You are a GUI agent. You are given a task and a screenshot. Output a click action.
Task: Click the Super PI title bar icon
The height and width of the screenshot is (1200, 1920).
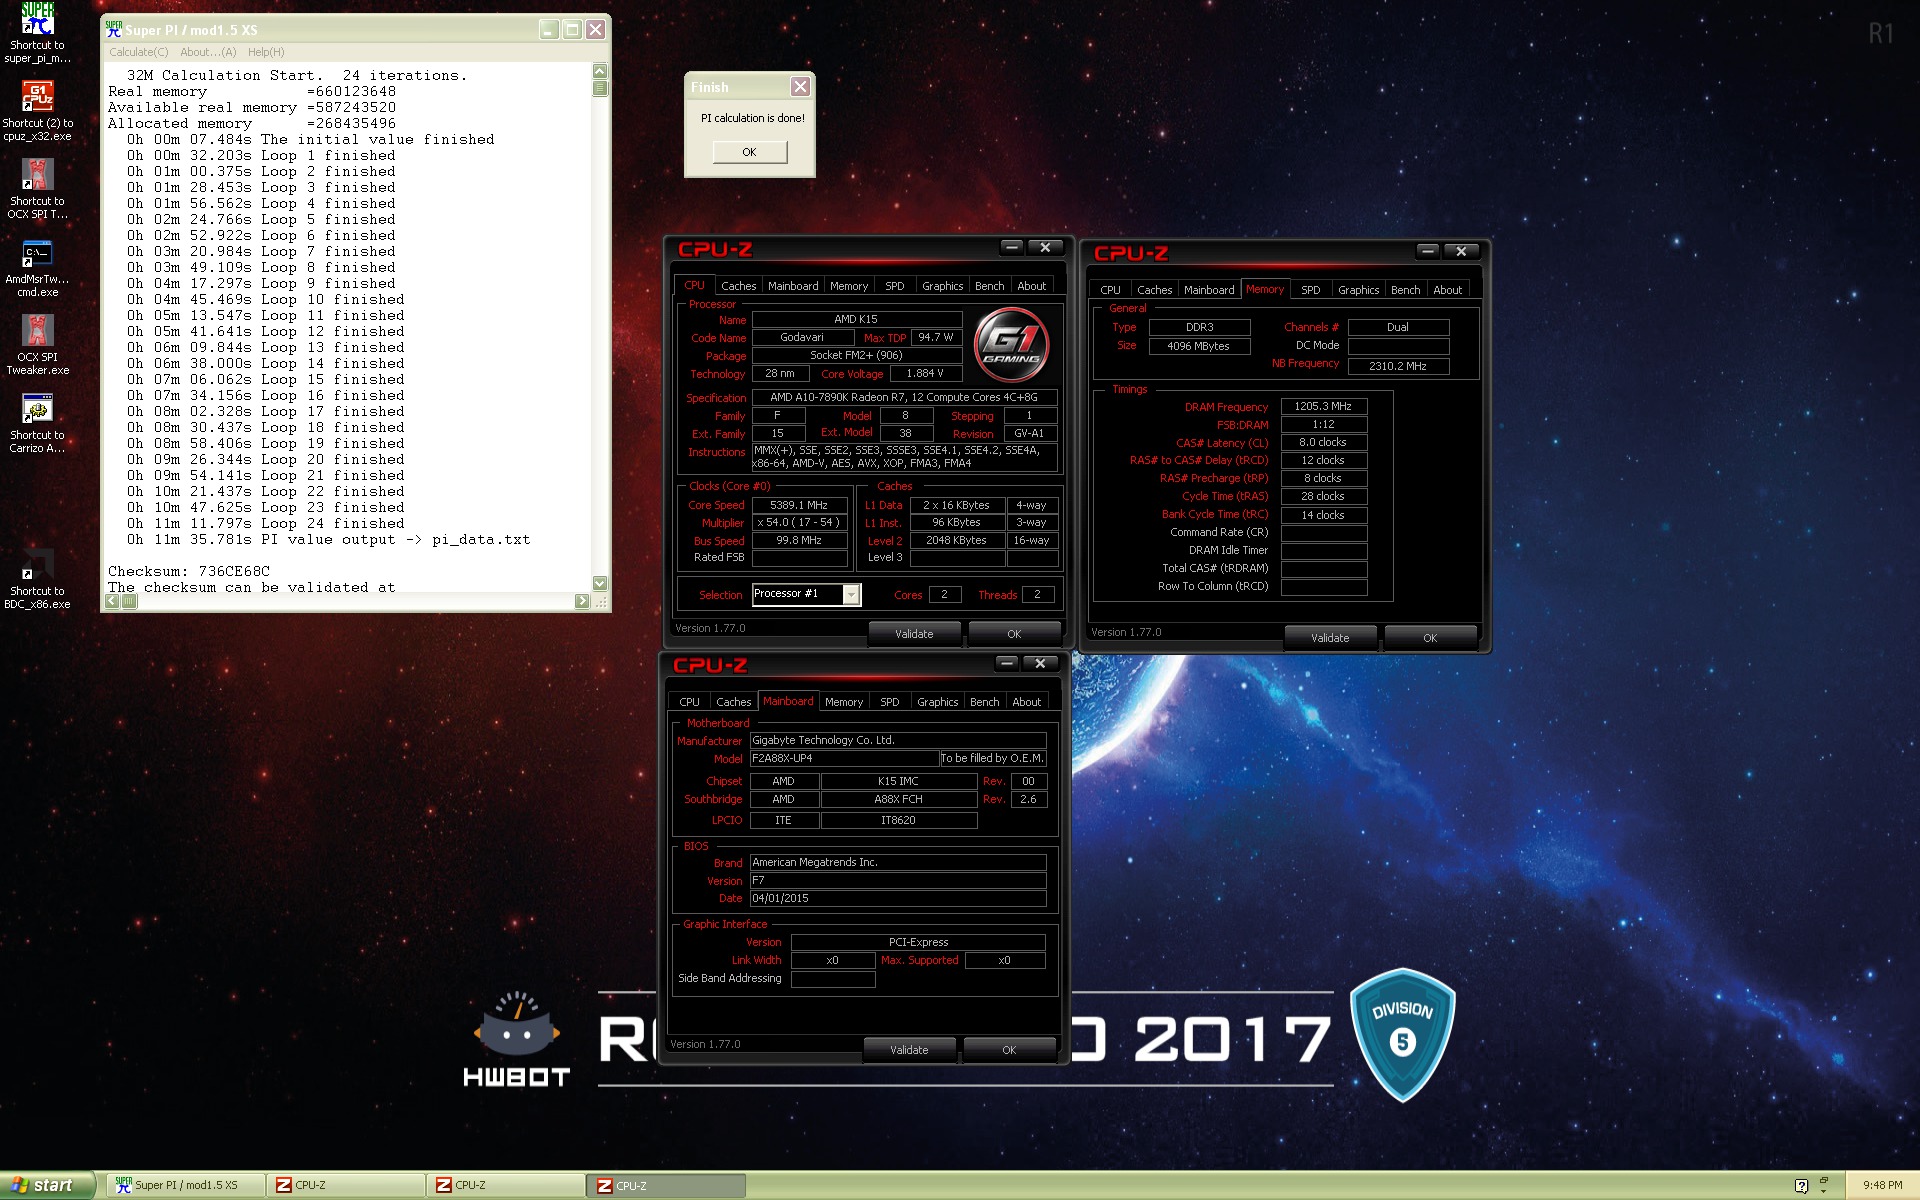114,29
